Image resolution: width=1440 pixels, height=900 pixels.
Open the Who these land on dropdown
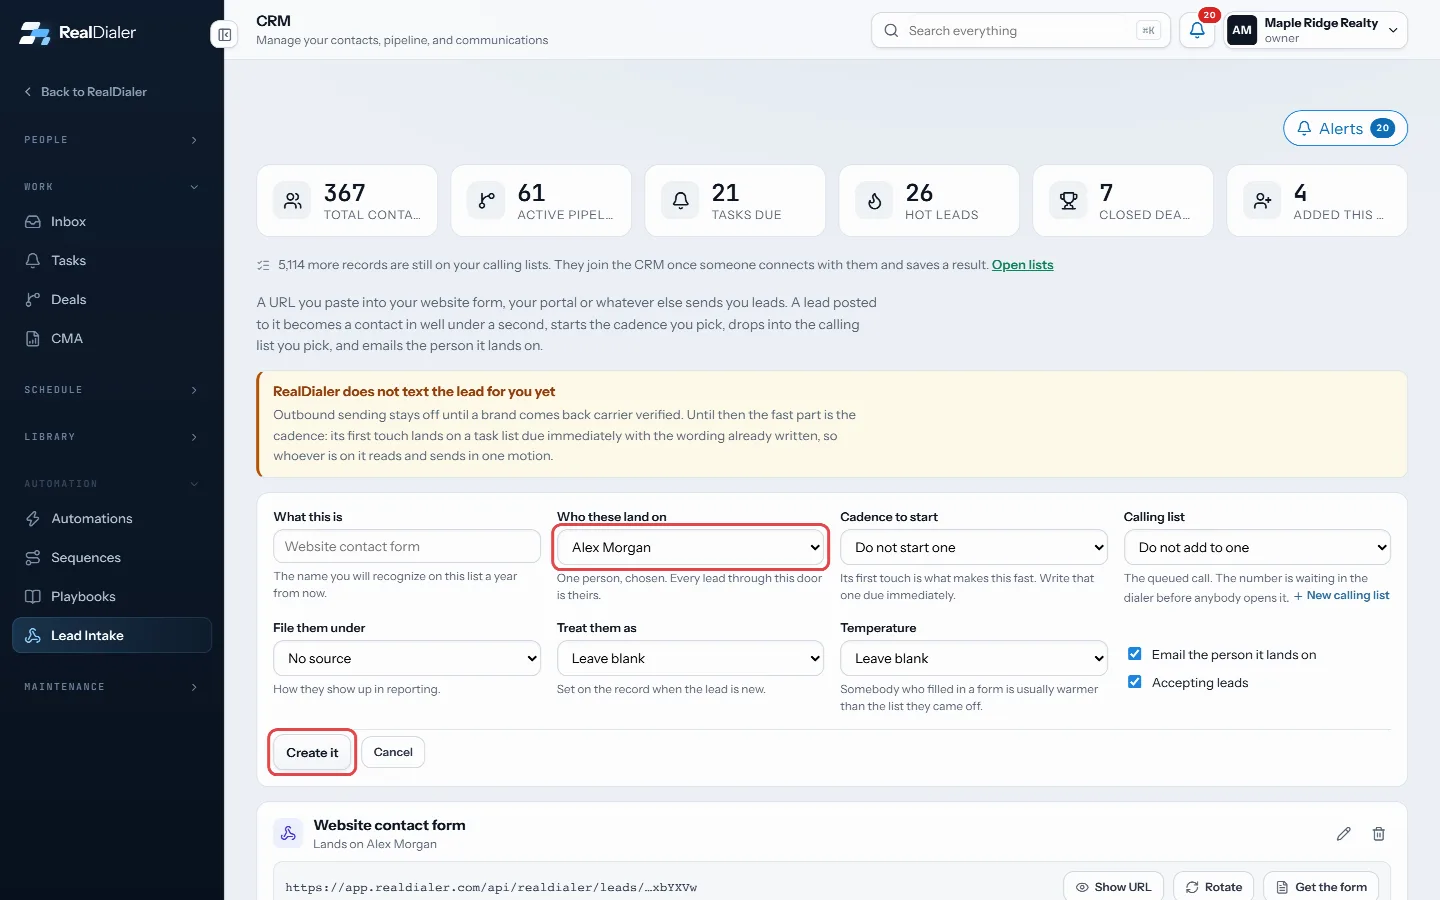coord(691,547)
